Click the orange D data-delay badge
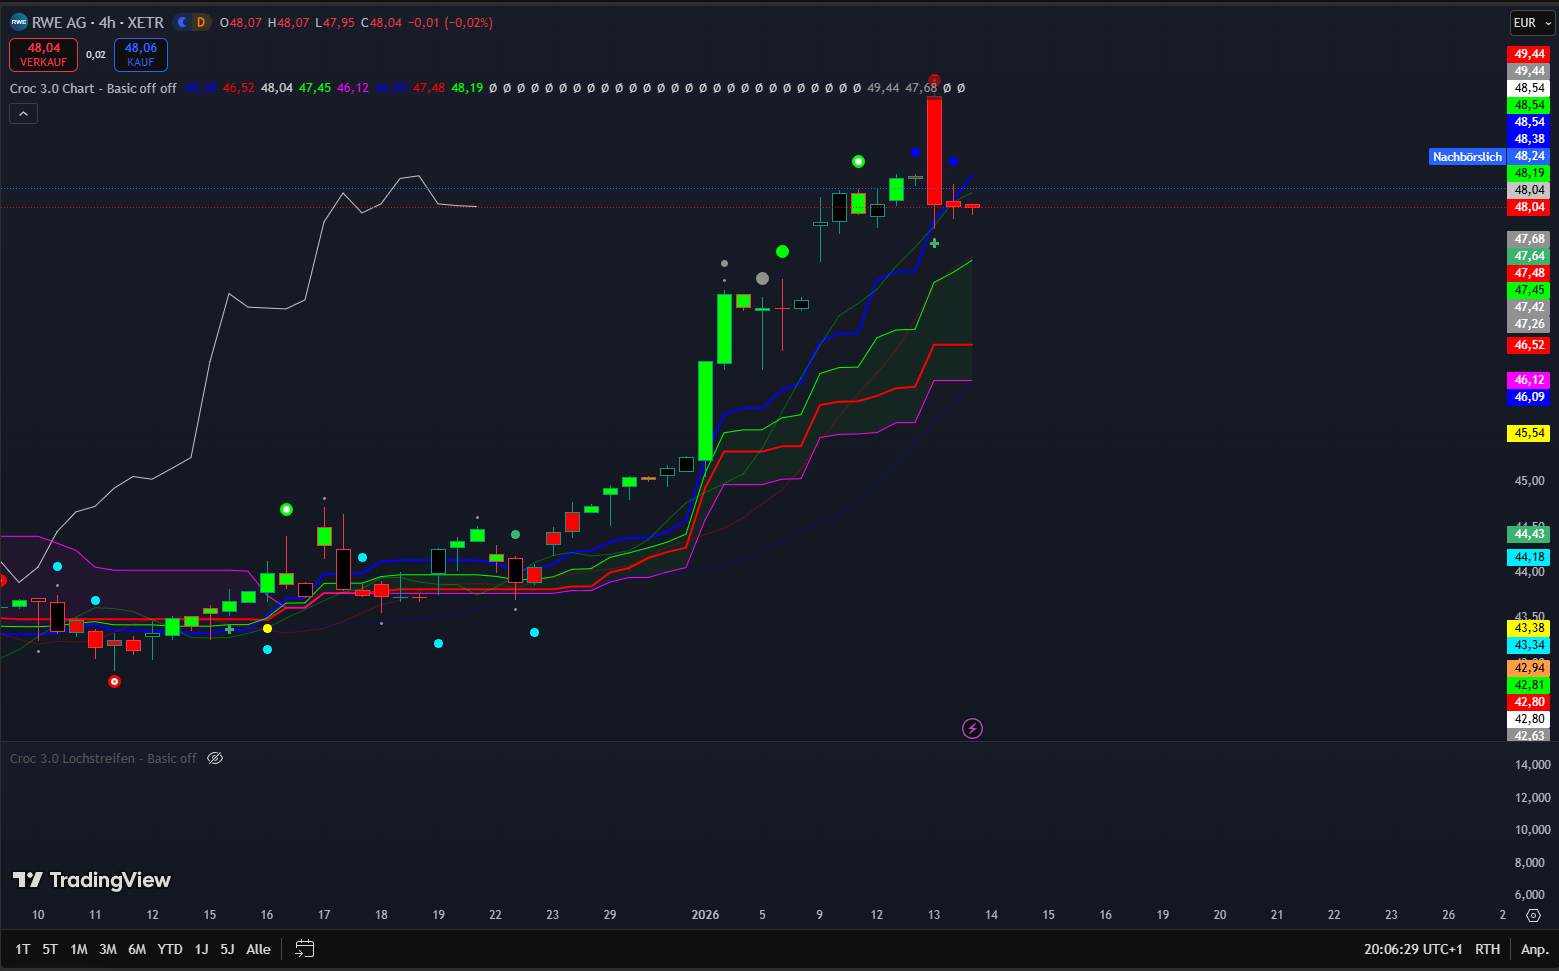The image size is (1559, 971). tap(200, 22)
